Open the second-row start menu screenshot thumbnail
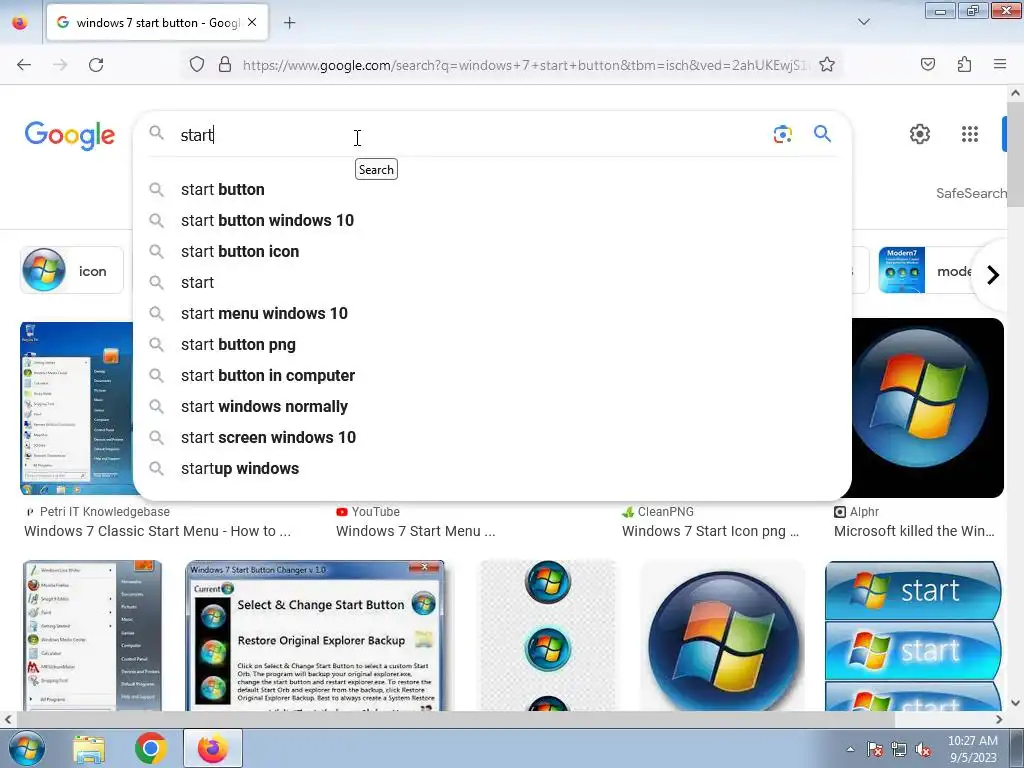 point(92,635)
